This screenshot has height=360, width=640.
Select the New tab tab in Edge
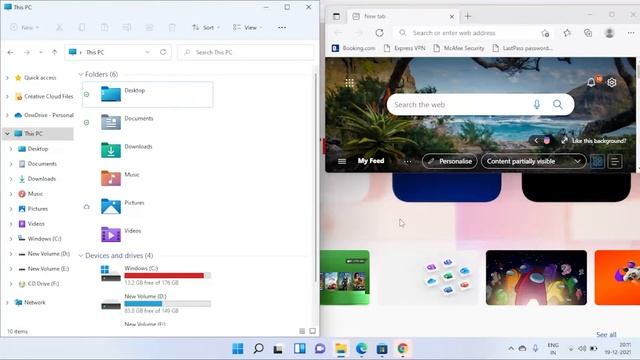point(403,16)
